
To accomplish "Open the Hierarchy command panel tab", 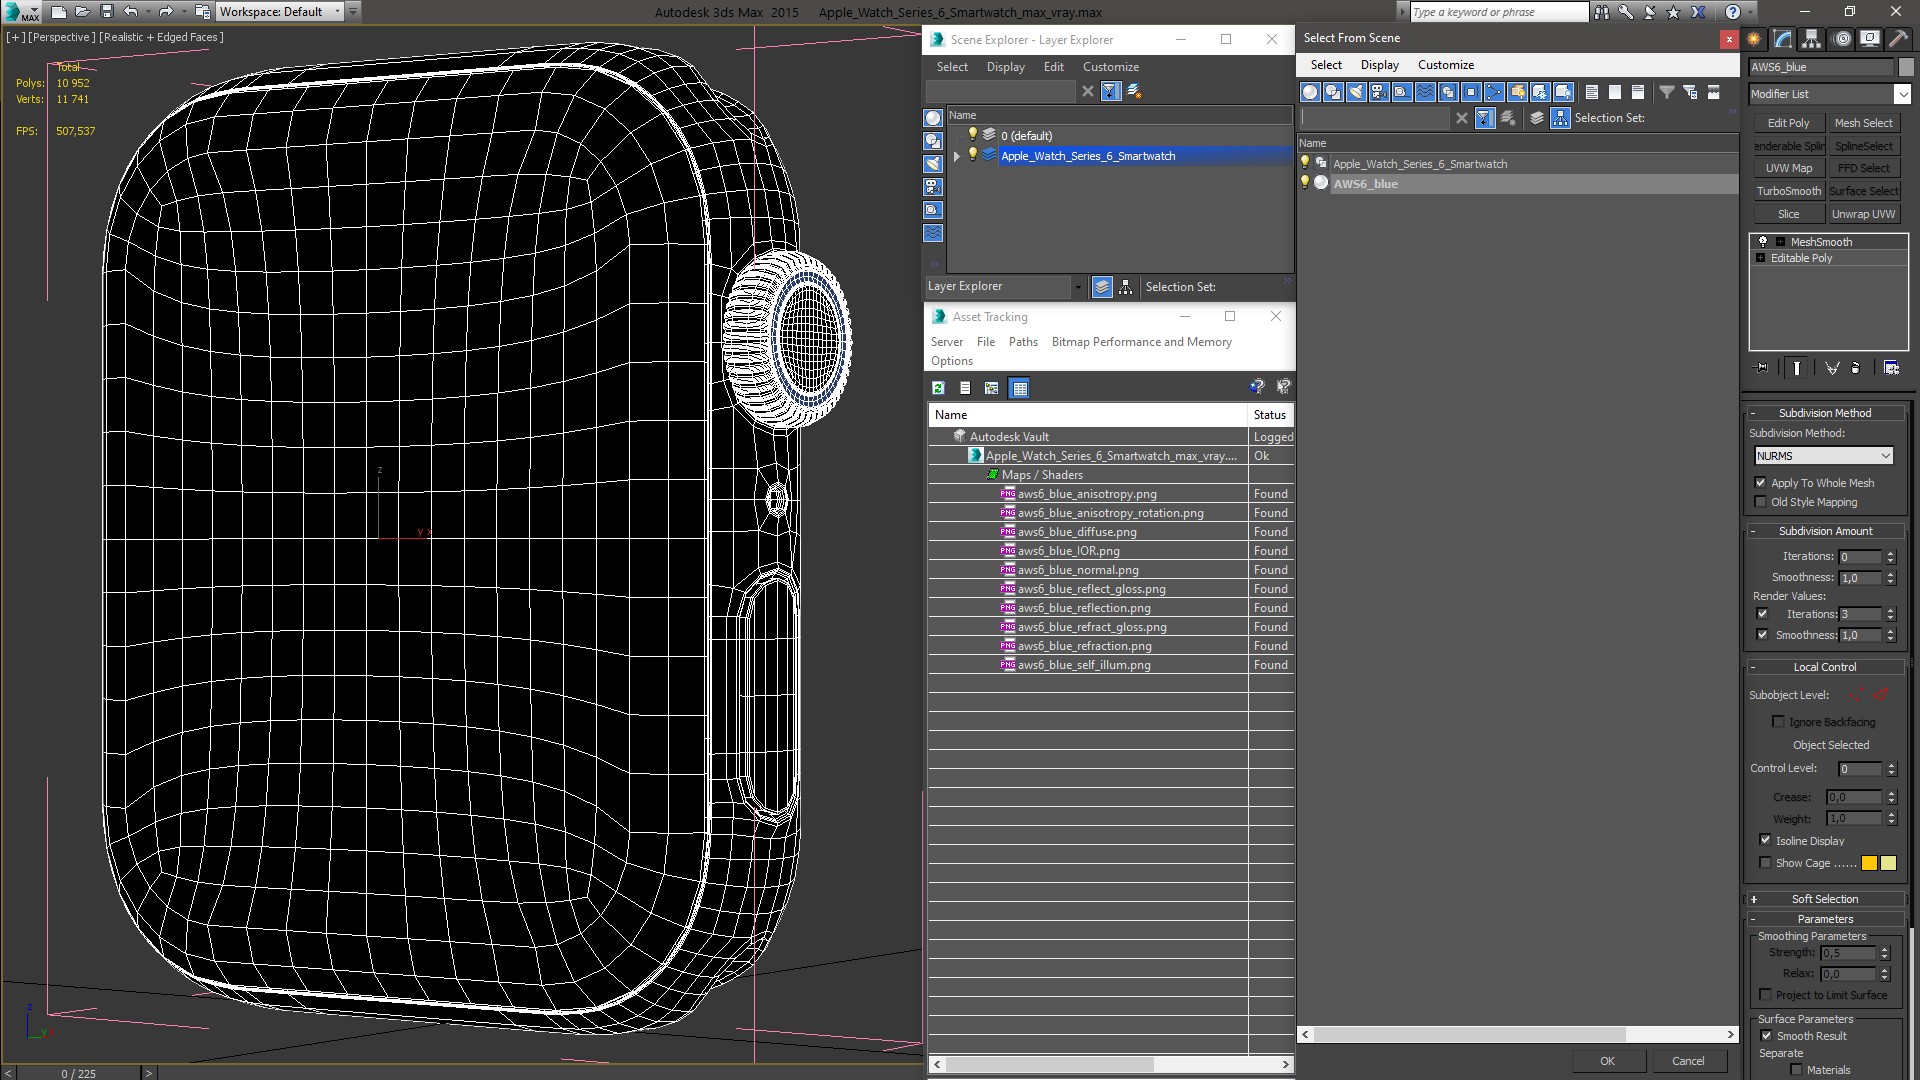I will (x=1811, y=39).
